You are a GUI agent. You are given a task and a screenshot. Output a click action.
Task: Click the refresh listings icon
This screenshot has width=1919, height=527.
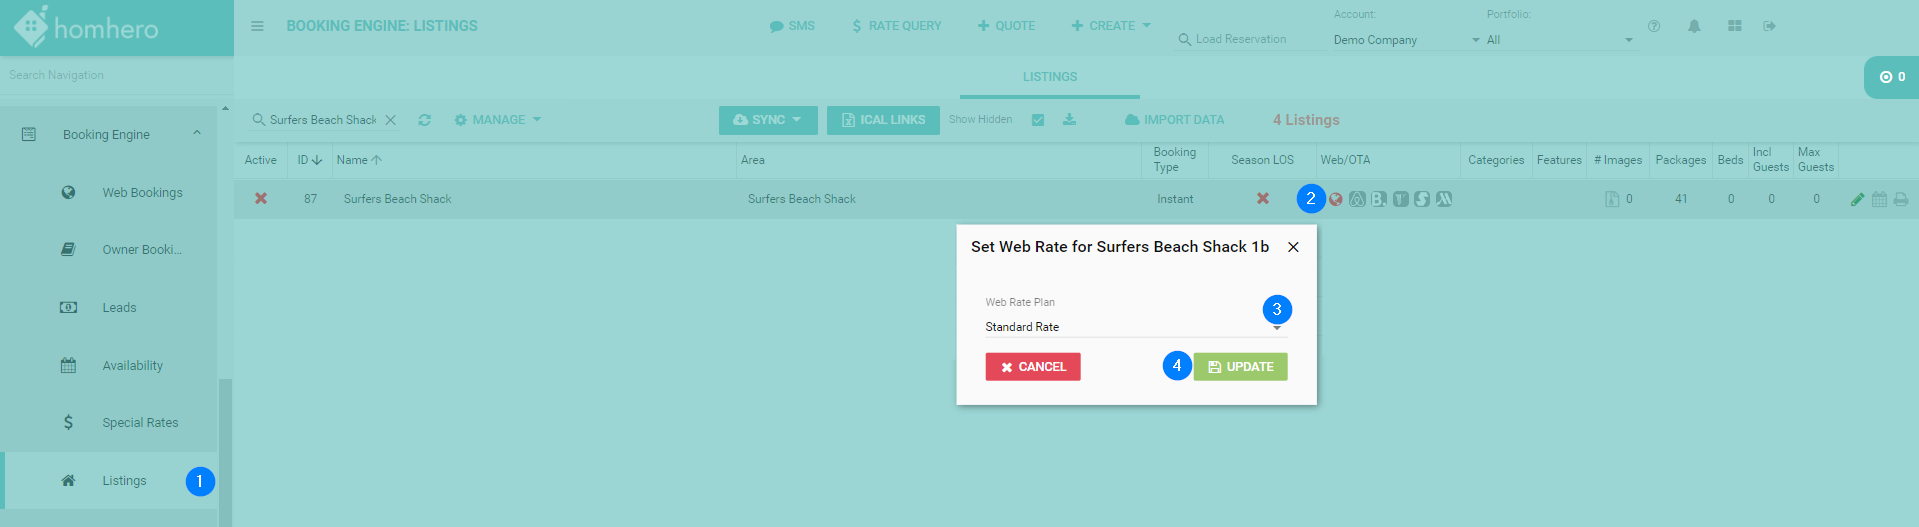425,120
